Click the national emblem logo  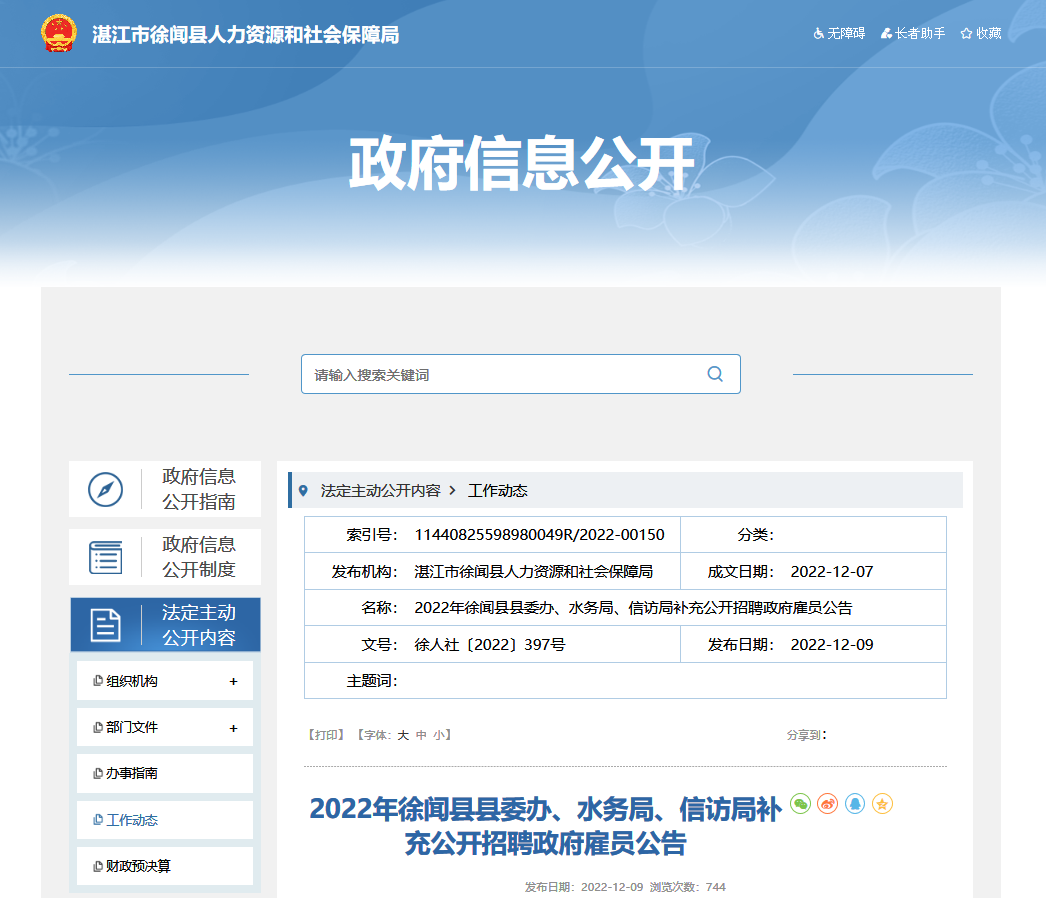[x=58, y=34]
